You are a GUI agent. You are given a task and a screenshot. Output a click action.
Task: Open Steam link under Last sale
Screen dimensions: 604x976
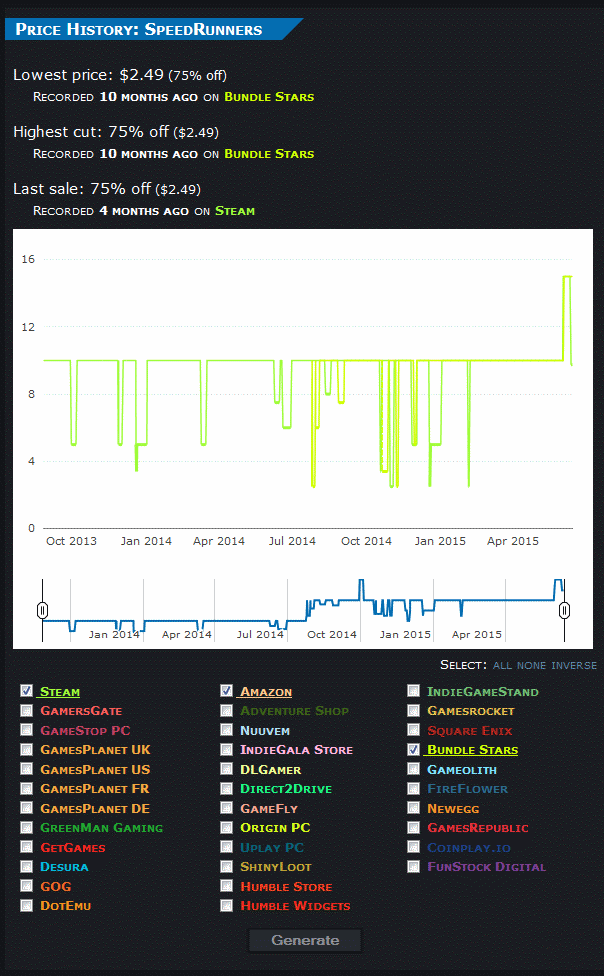pos(235,211)
